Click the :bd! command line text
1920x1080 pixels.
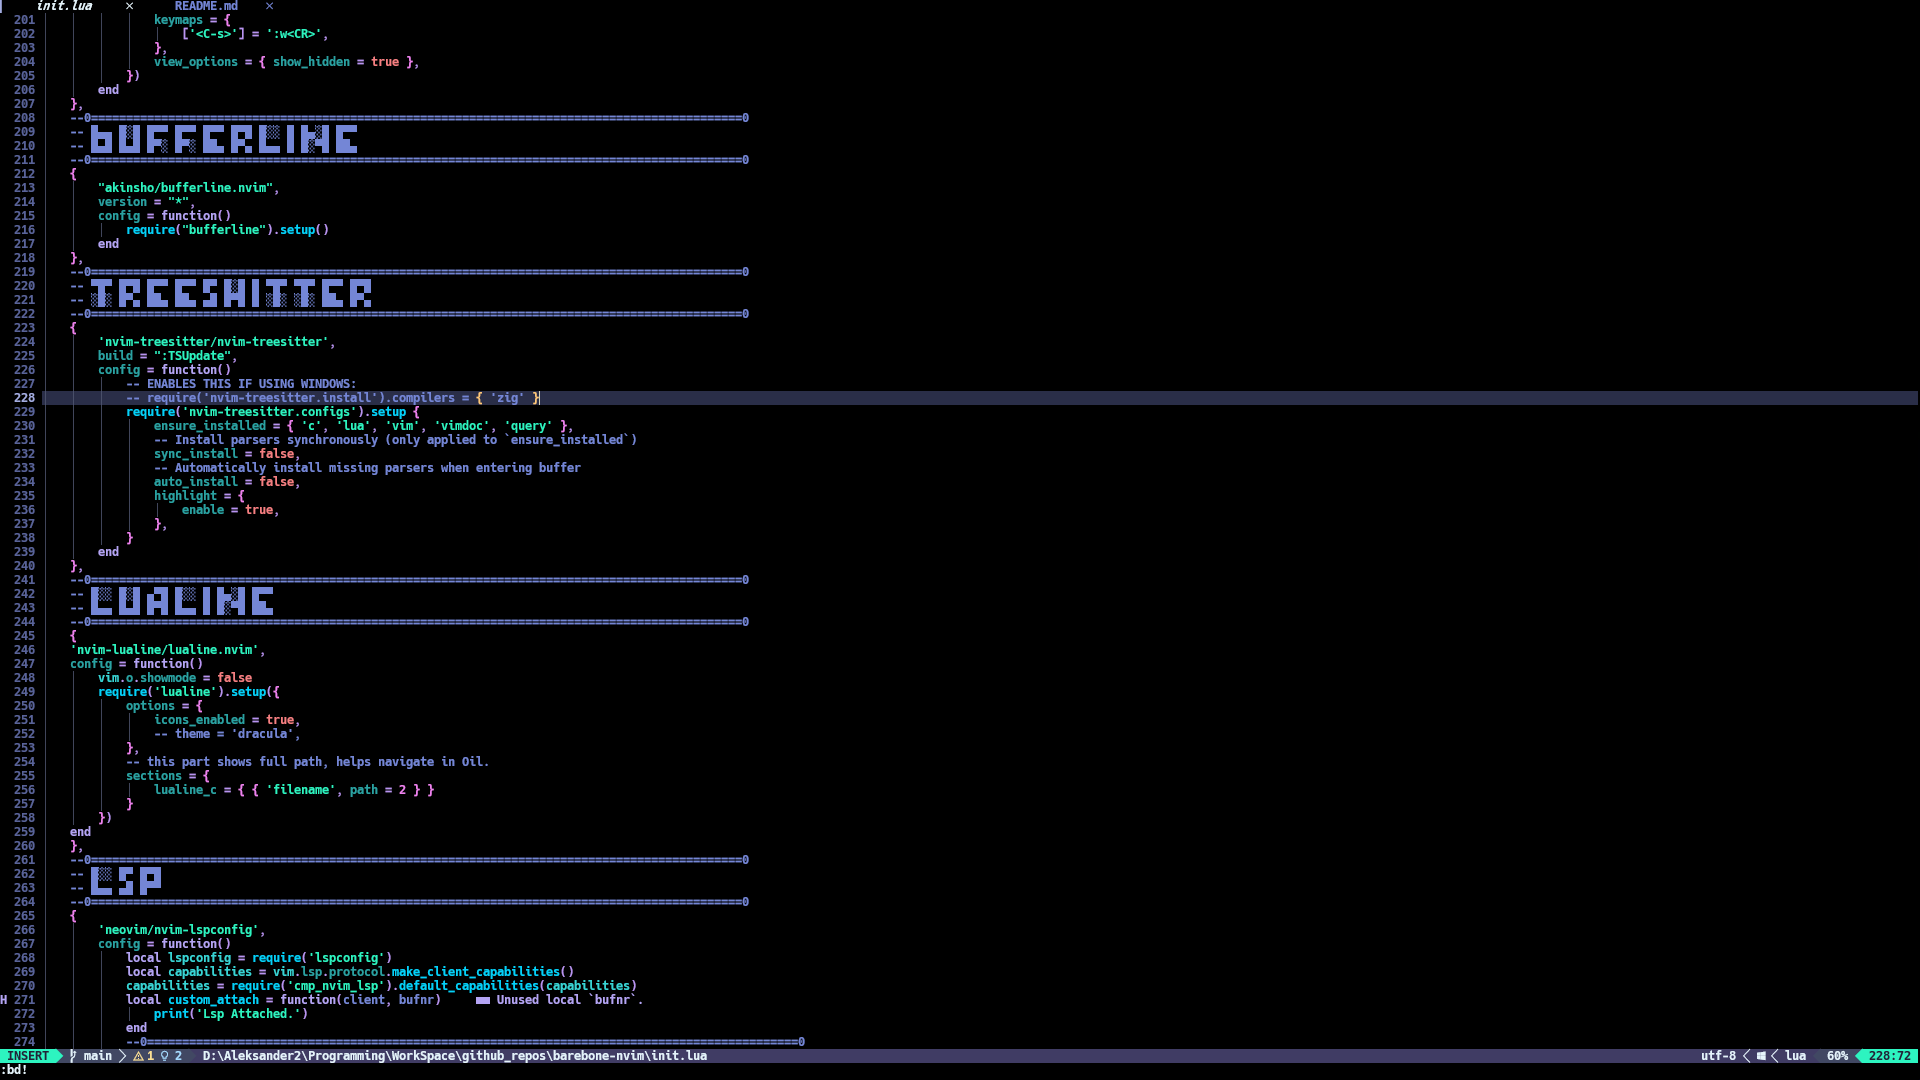14,1070
